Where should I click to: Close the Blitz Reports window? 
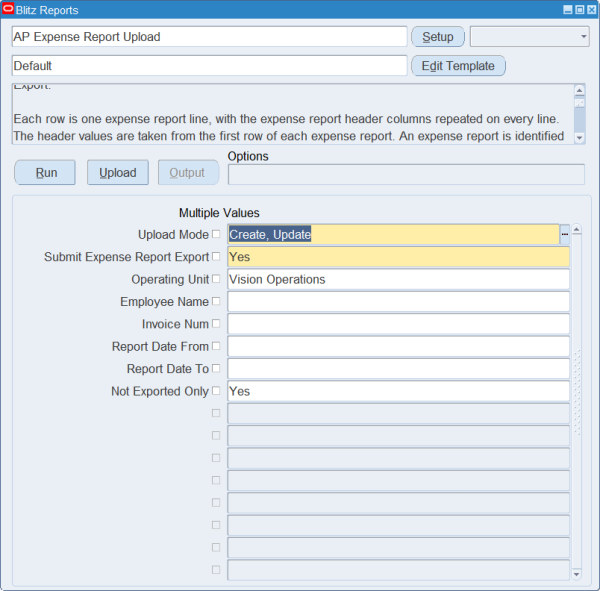tap(592, 10)
